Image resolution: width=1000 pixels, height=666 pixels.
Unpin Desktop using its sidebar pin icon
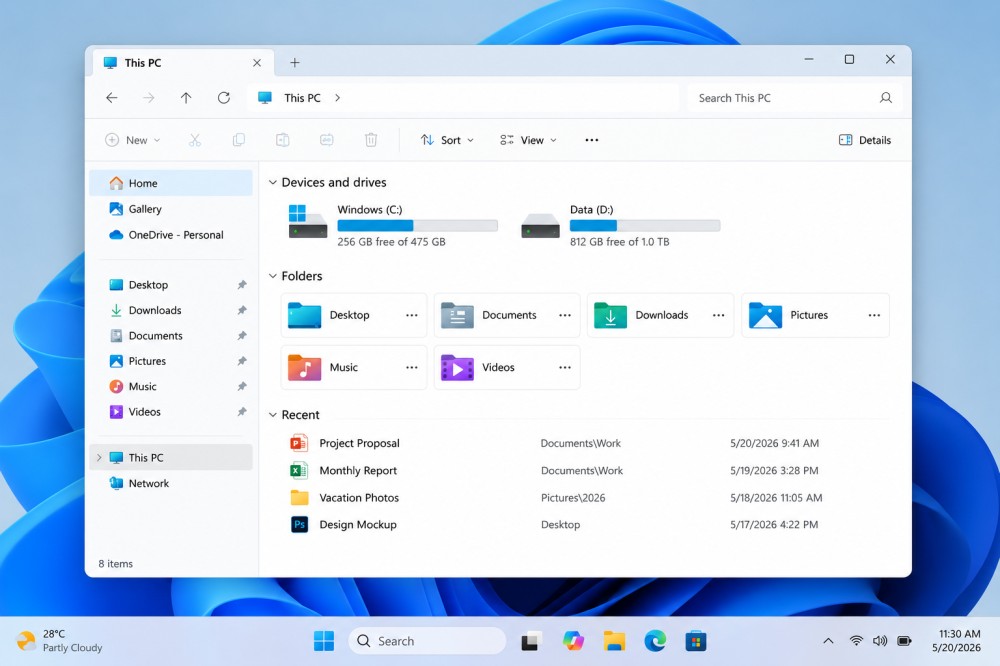pos(242,285)
